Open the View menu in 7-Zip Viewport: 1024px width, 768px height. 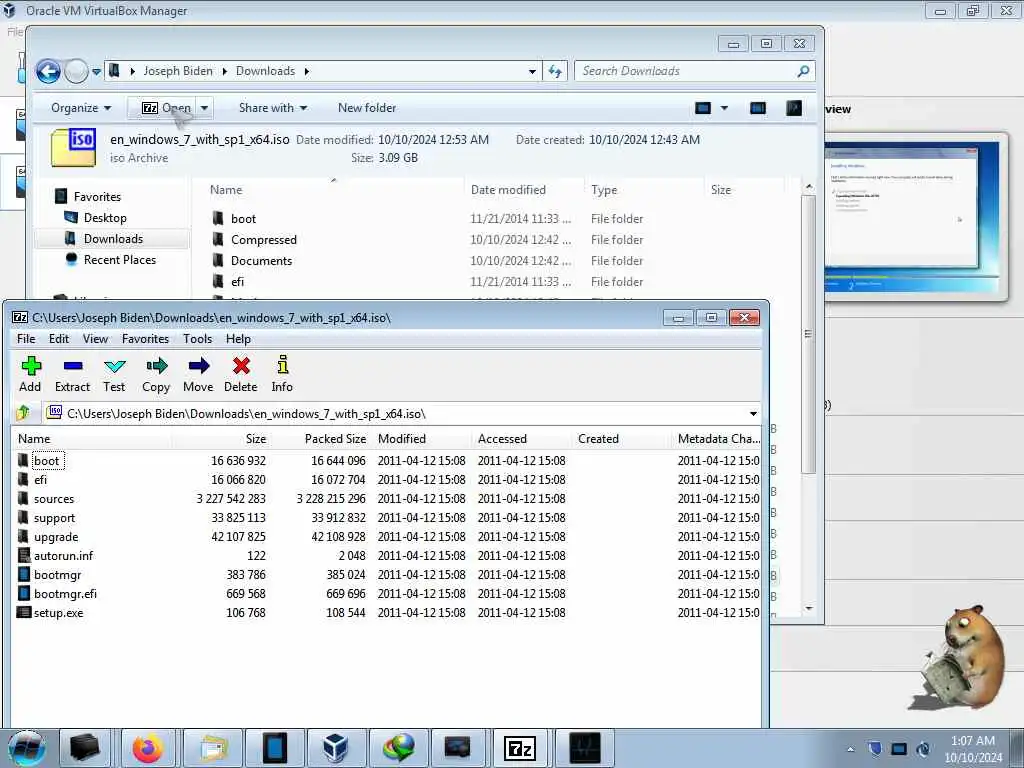(95, 339)
